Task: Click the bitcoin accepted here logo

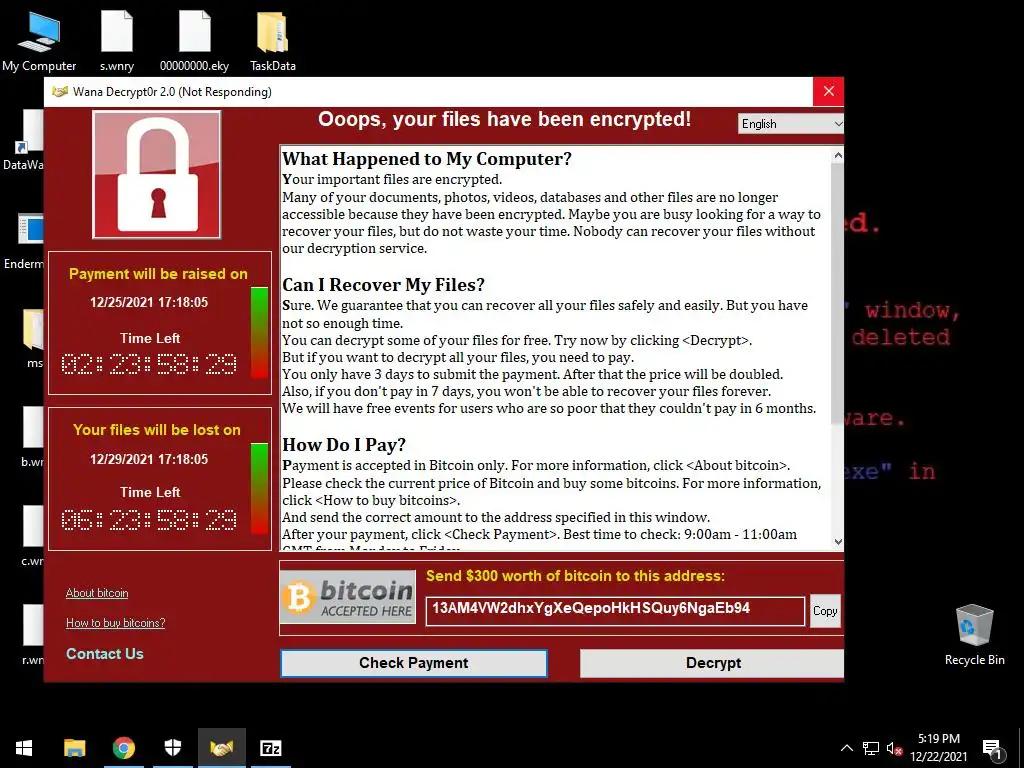Action: [348, 597]
